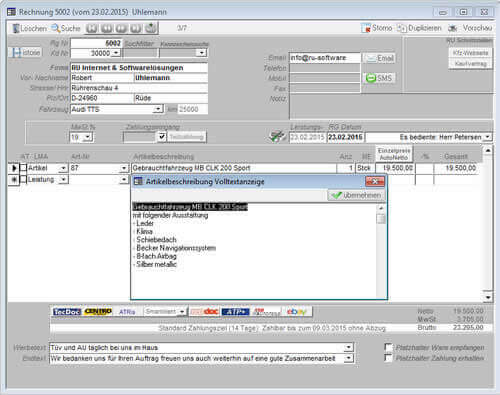Click the Silber metallic line
The width and height of the screenshot is (500, 395).
coord(156,264)
